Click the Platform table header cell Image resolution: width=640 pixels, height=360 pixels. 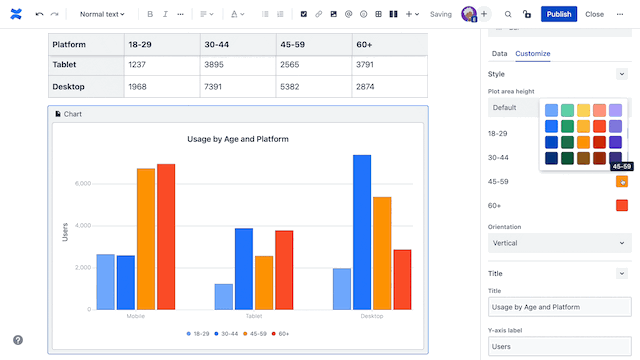point(86,44)
